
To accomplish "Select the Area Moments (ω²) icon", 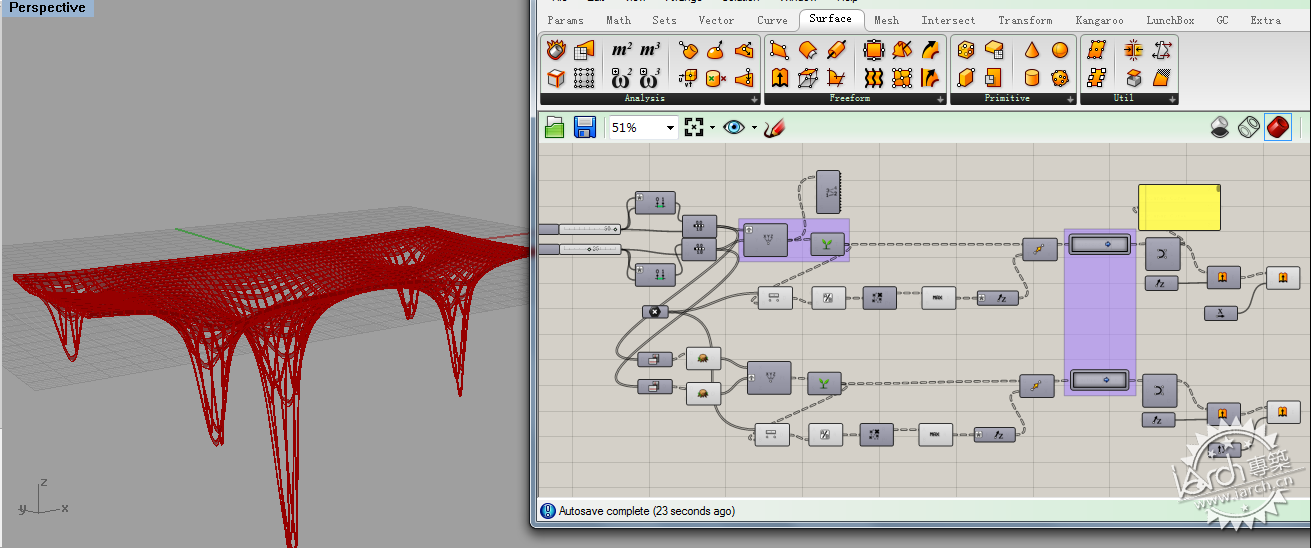I will click(x=621, y=78).
